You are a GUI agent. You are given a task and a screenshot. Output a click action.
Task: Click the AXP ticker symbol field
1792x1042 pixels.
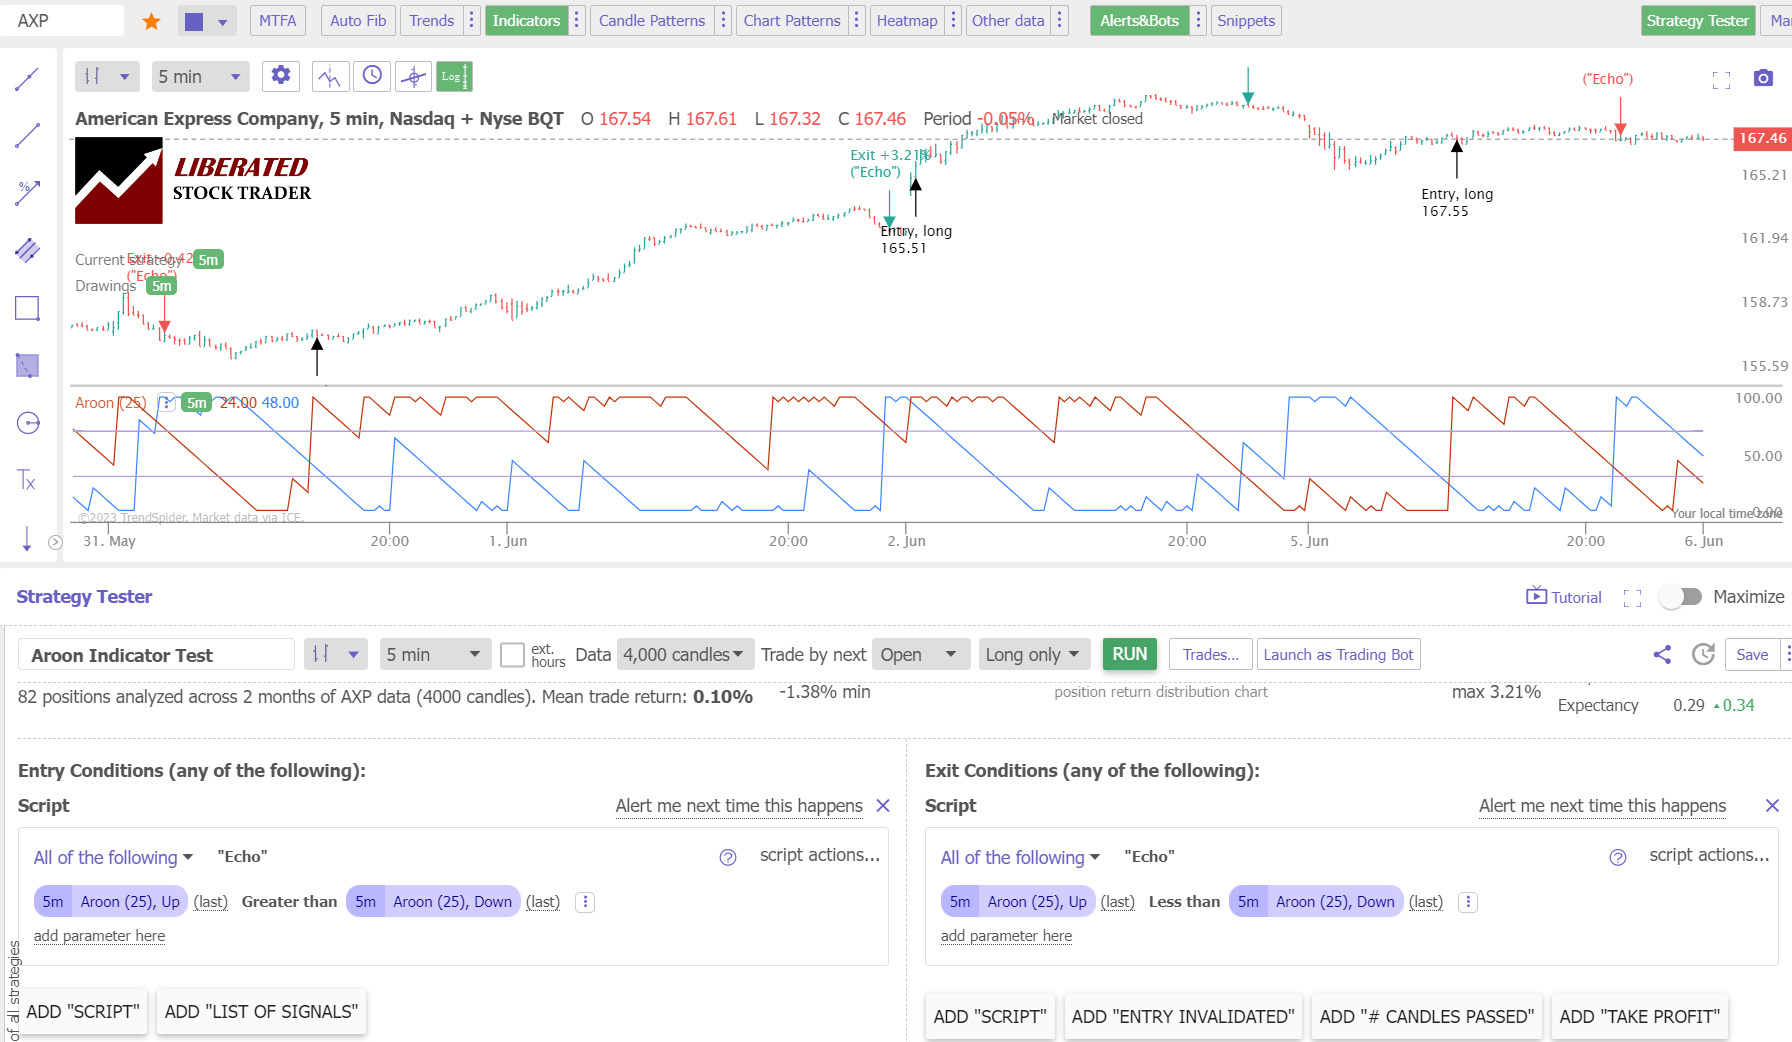[62, 20]
